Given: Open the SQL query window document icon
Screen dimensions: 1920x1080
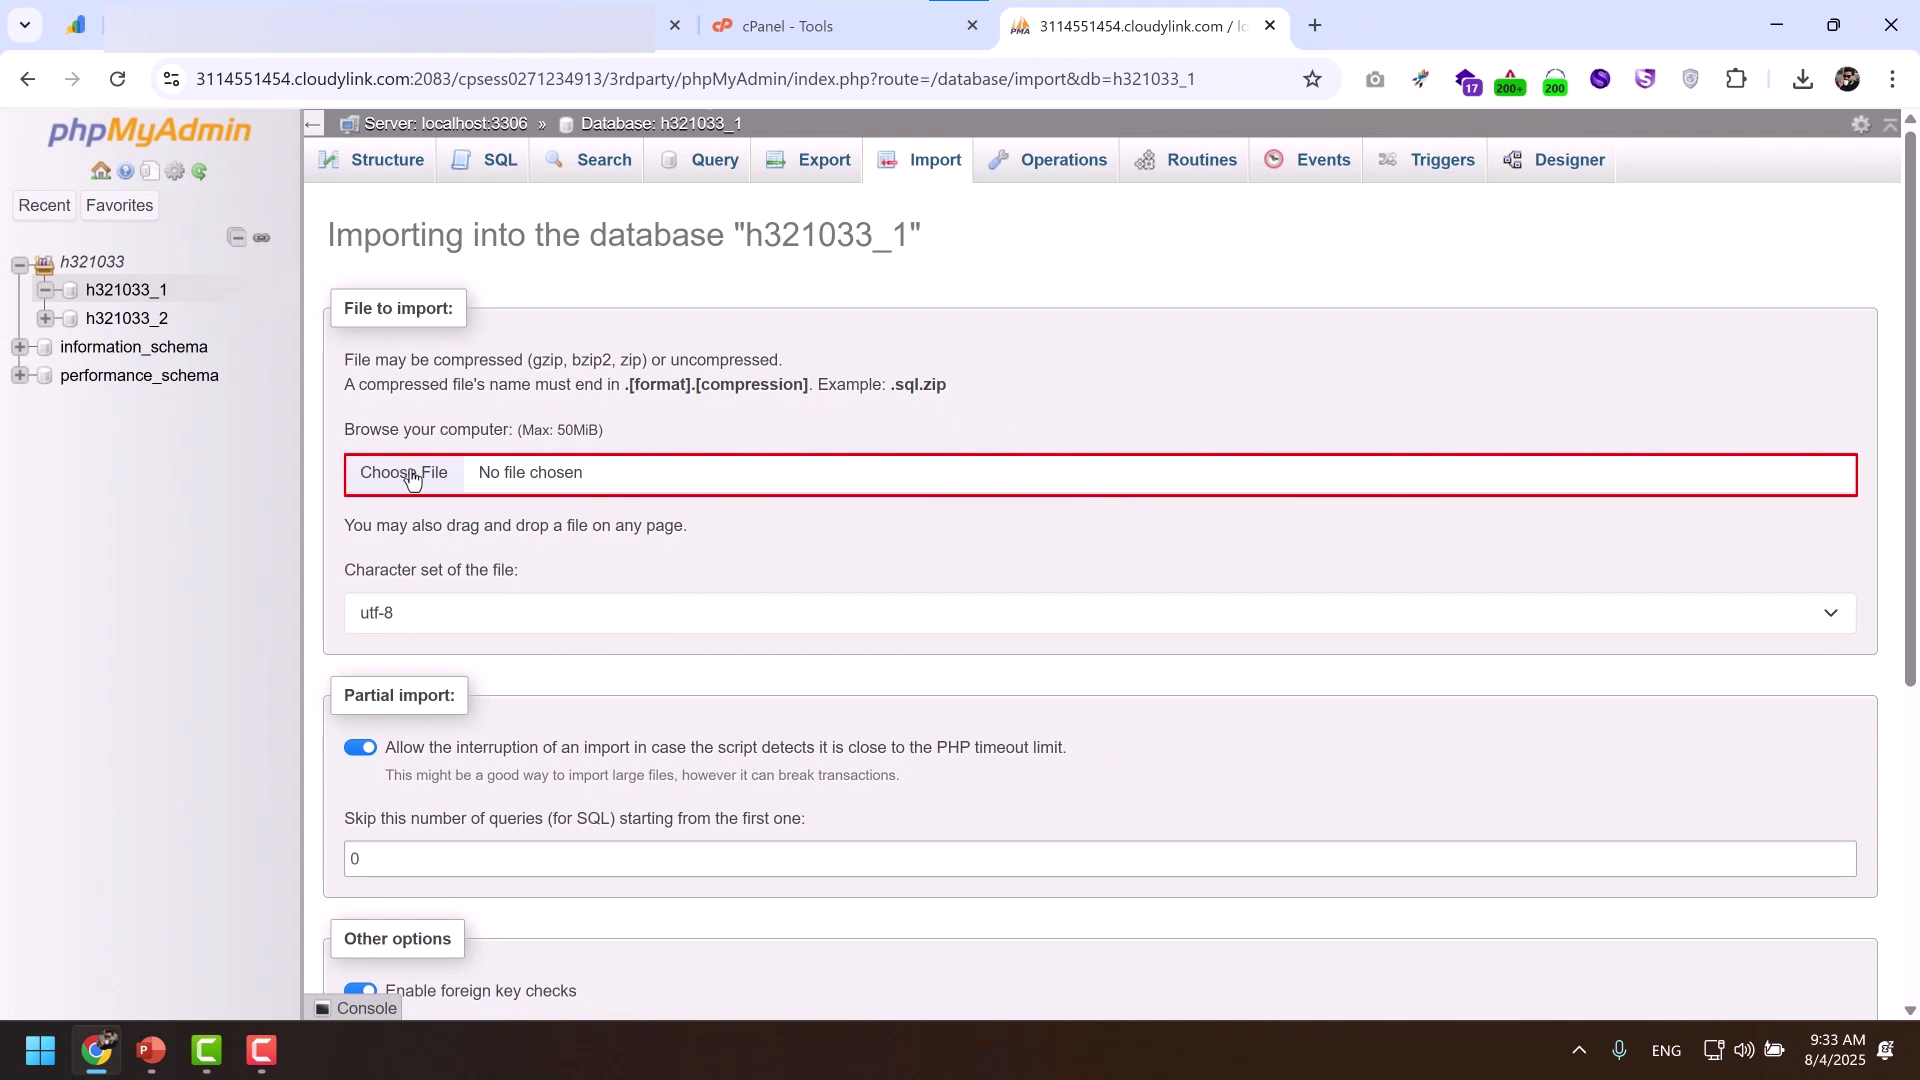Looking at the screenshot, I should coord(149,171).
